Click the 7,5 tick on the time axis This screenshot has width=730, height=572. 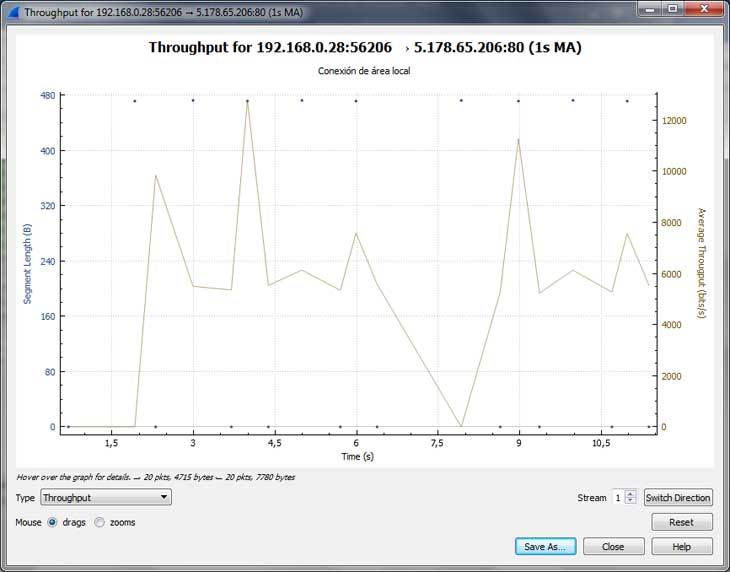click(437, 443)
